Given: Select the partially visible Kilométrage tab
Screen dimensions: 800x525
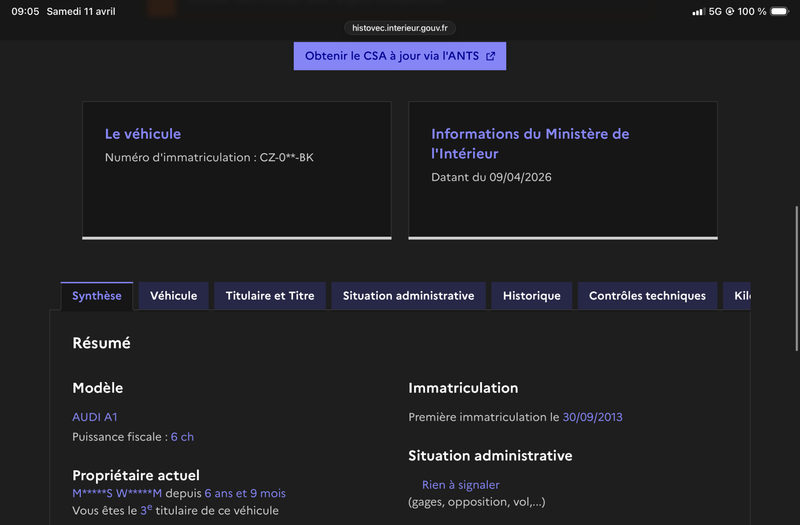Looking at the screenshot, I should tap(737, 296).
